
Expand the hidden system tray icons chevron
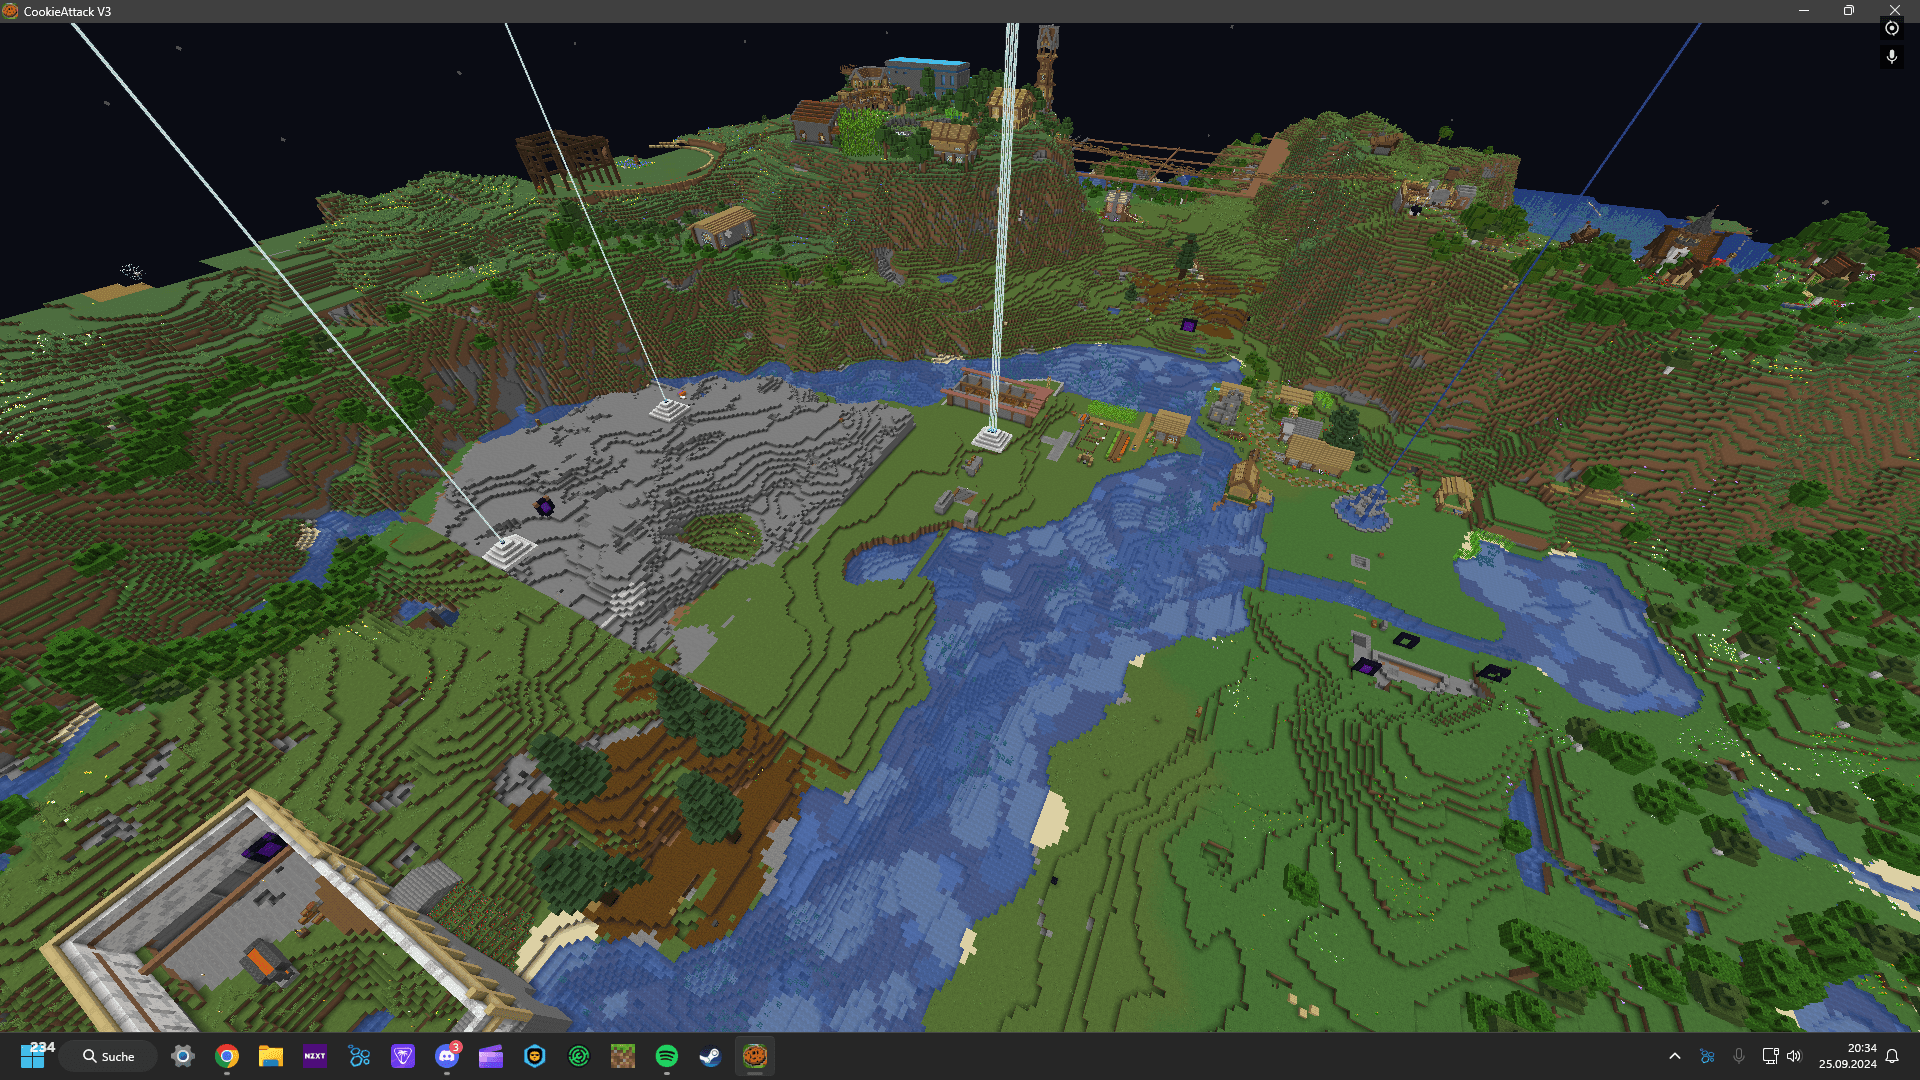(x=1675, y=1056)
